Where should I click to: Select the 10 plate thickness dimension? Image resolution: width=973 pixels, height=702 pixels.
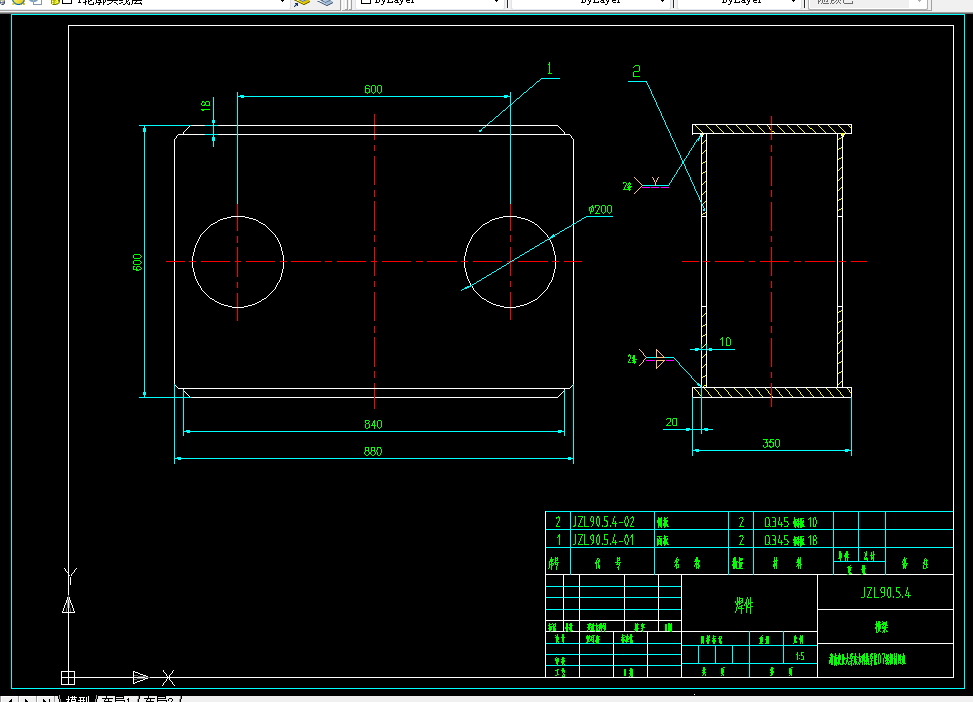coord(725,342)
